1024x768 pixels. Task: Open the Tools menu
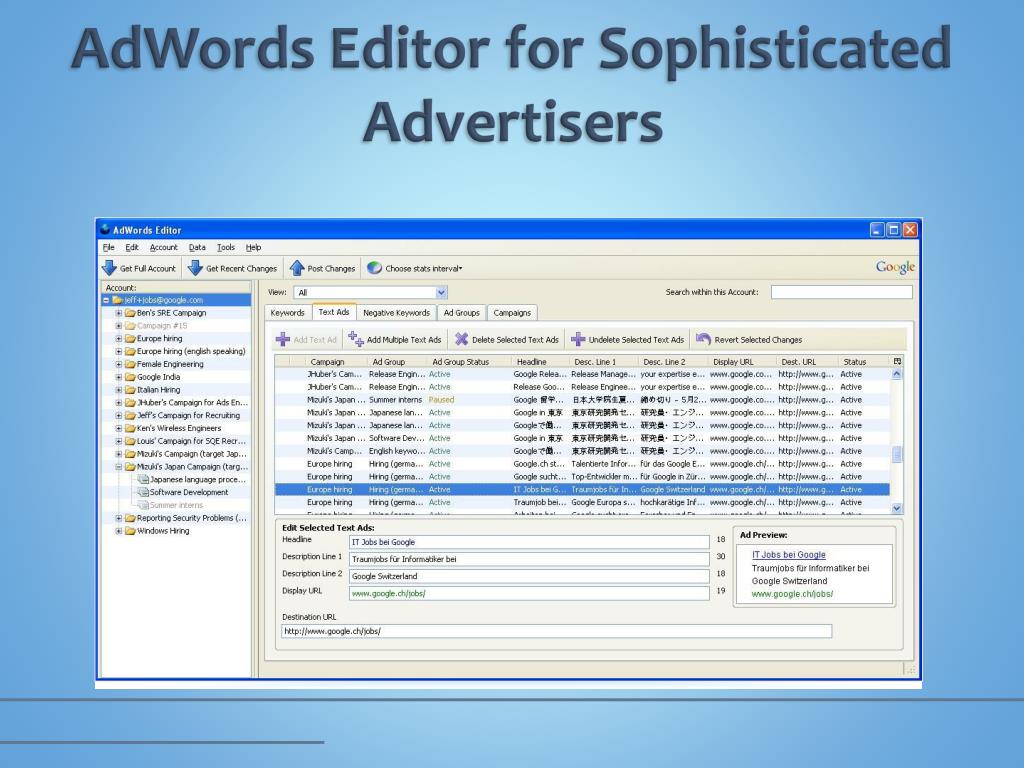[226, 248]
